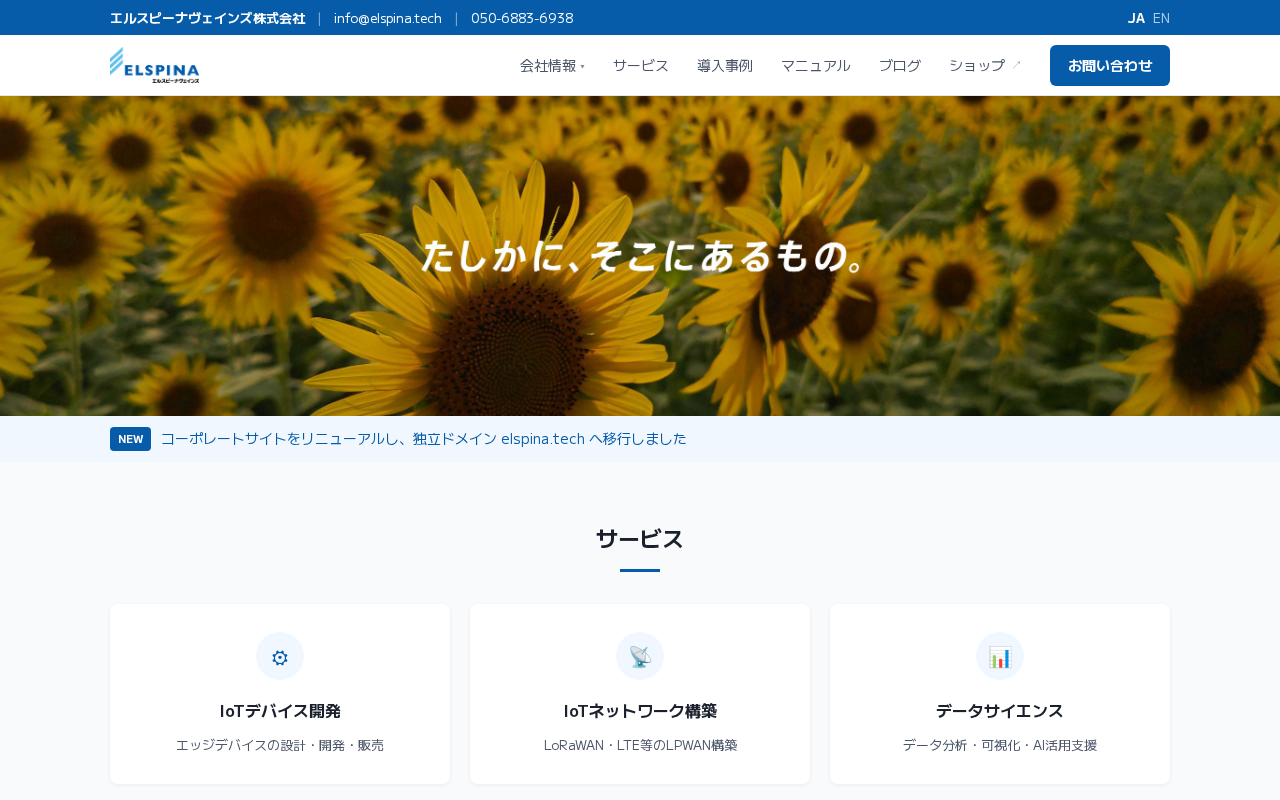1280x800 pixels.
Task: Switch language to JA
Action: [1136, 18]
